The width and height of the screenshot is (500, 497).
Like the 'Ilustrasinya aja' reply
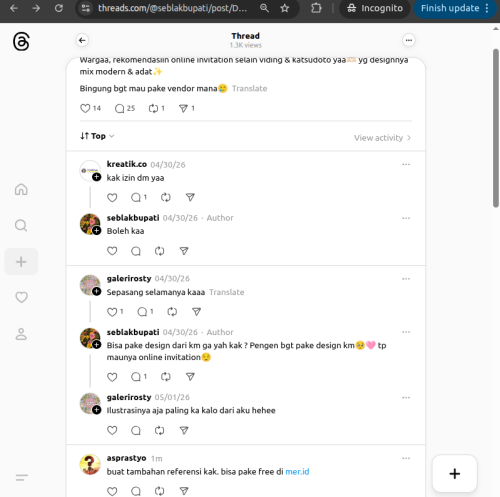tap(112, 430)
